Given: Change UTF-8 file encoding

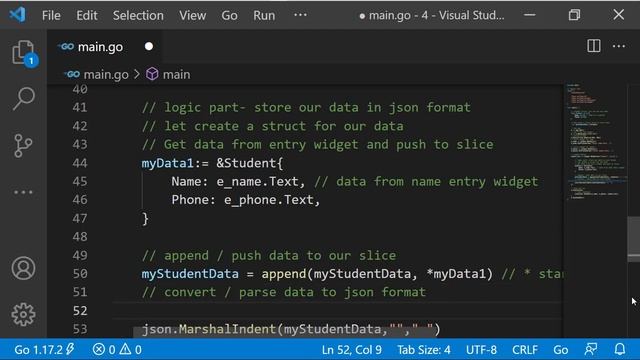Looking at the screenshot, I should click(x=481, y=349).
